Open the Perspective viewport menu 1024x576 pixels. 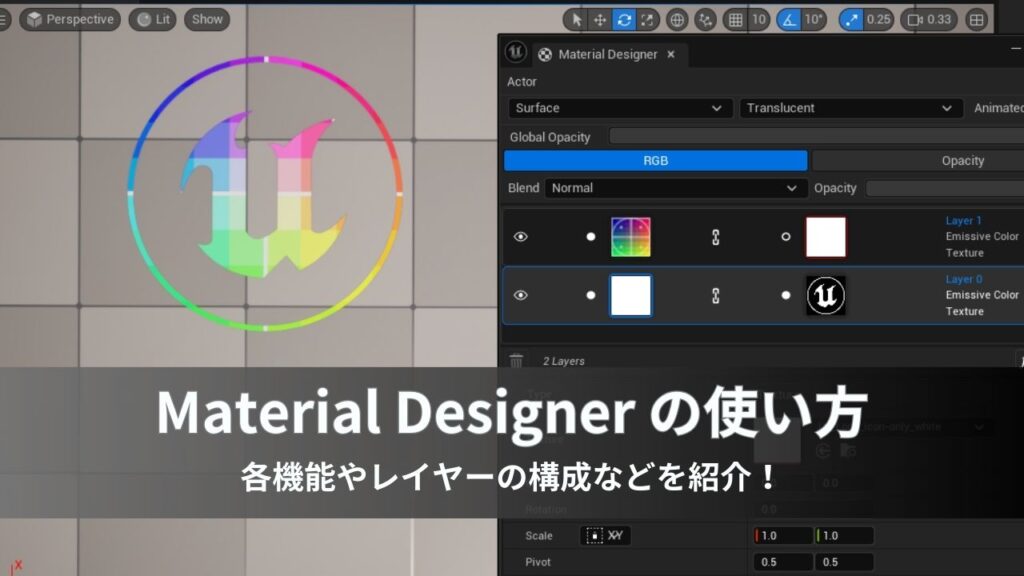coord(70,18)
